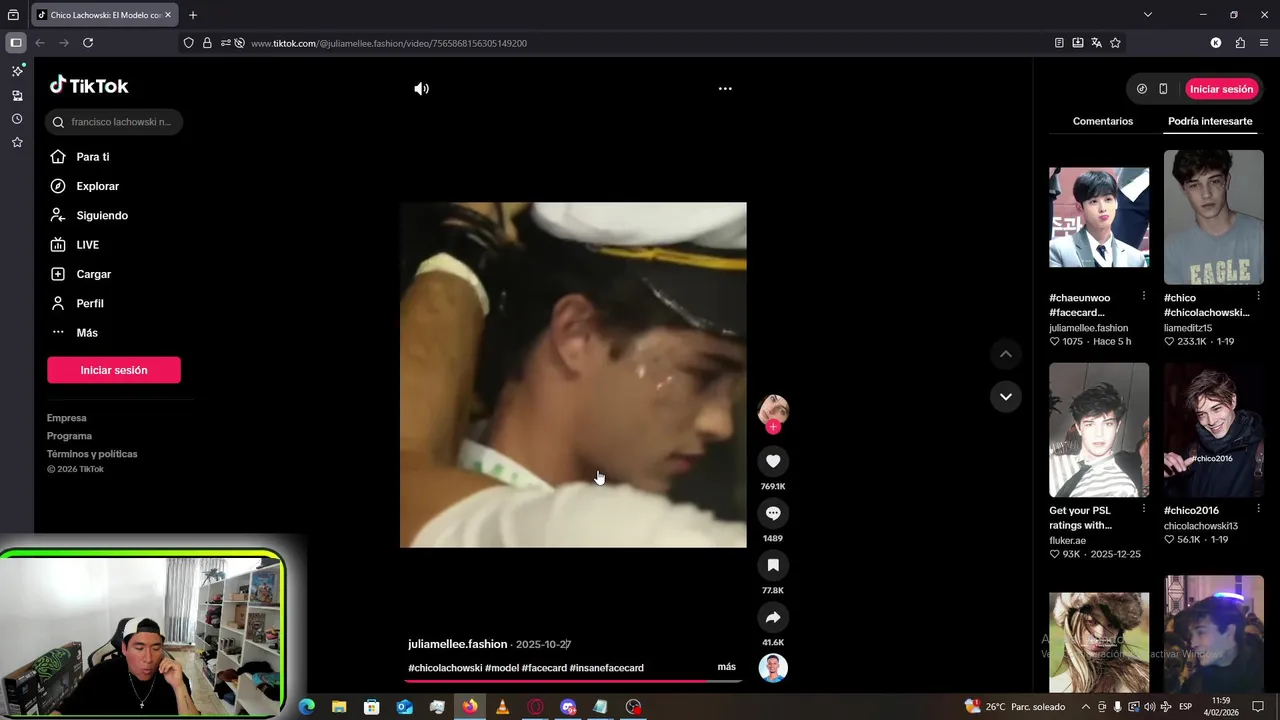
Task: Open the Perfil page
Action: click(90, 304)
